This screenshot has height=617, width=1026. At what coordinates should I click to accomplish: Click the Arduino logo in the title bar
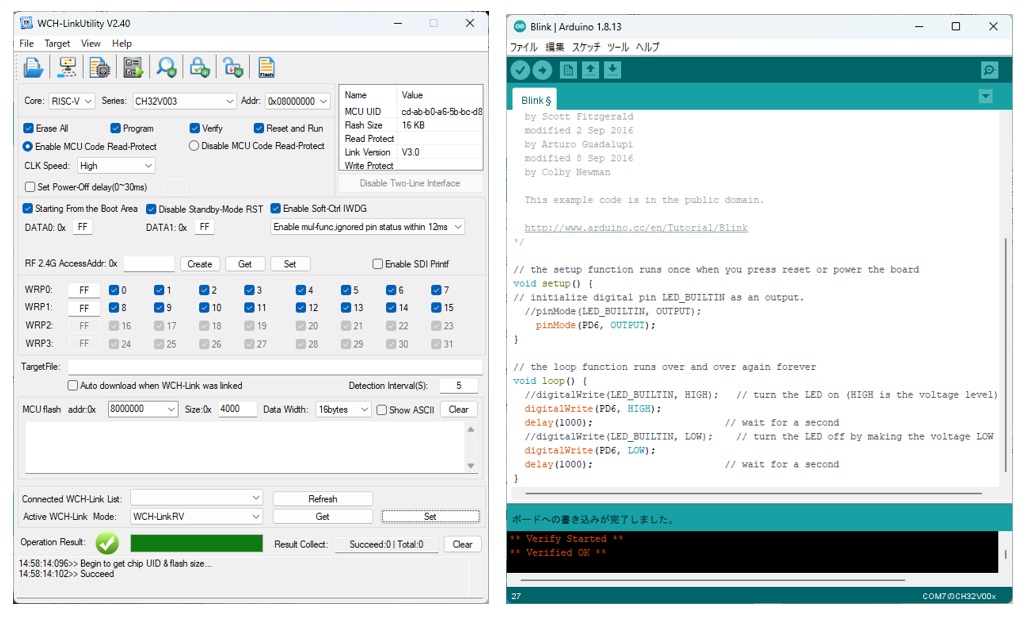520,26
